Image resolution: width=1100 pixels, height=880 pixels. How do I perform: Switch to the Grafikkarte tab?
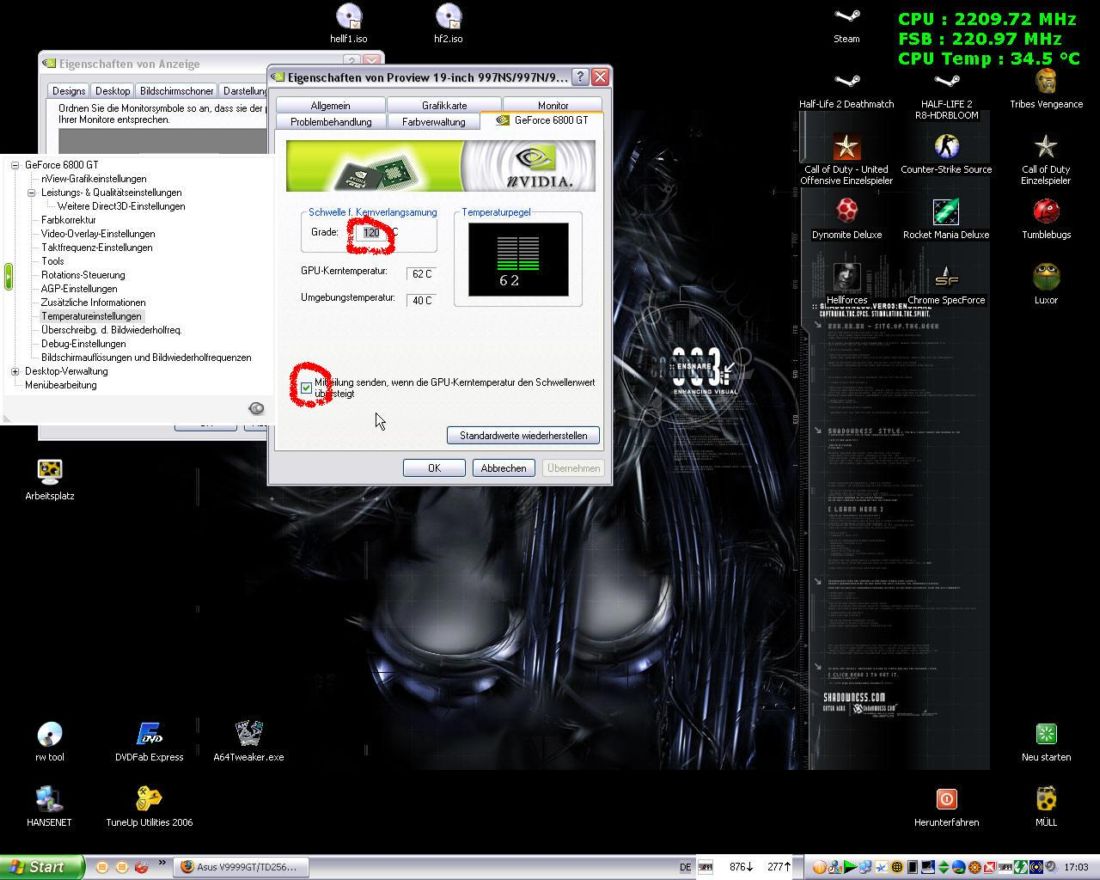(444, 105)
